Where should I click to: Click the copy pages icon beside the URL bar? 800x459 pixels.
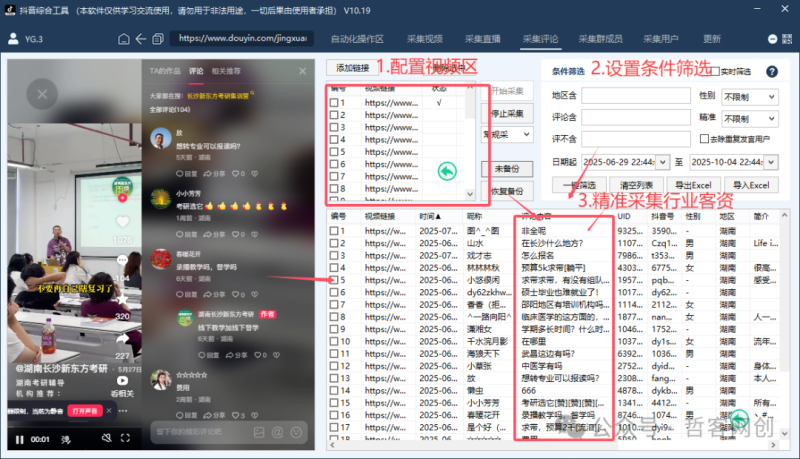(158, 39)
